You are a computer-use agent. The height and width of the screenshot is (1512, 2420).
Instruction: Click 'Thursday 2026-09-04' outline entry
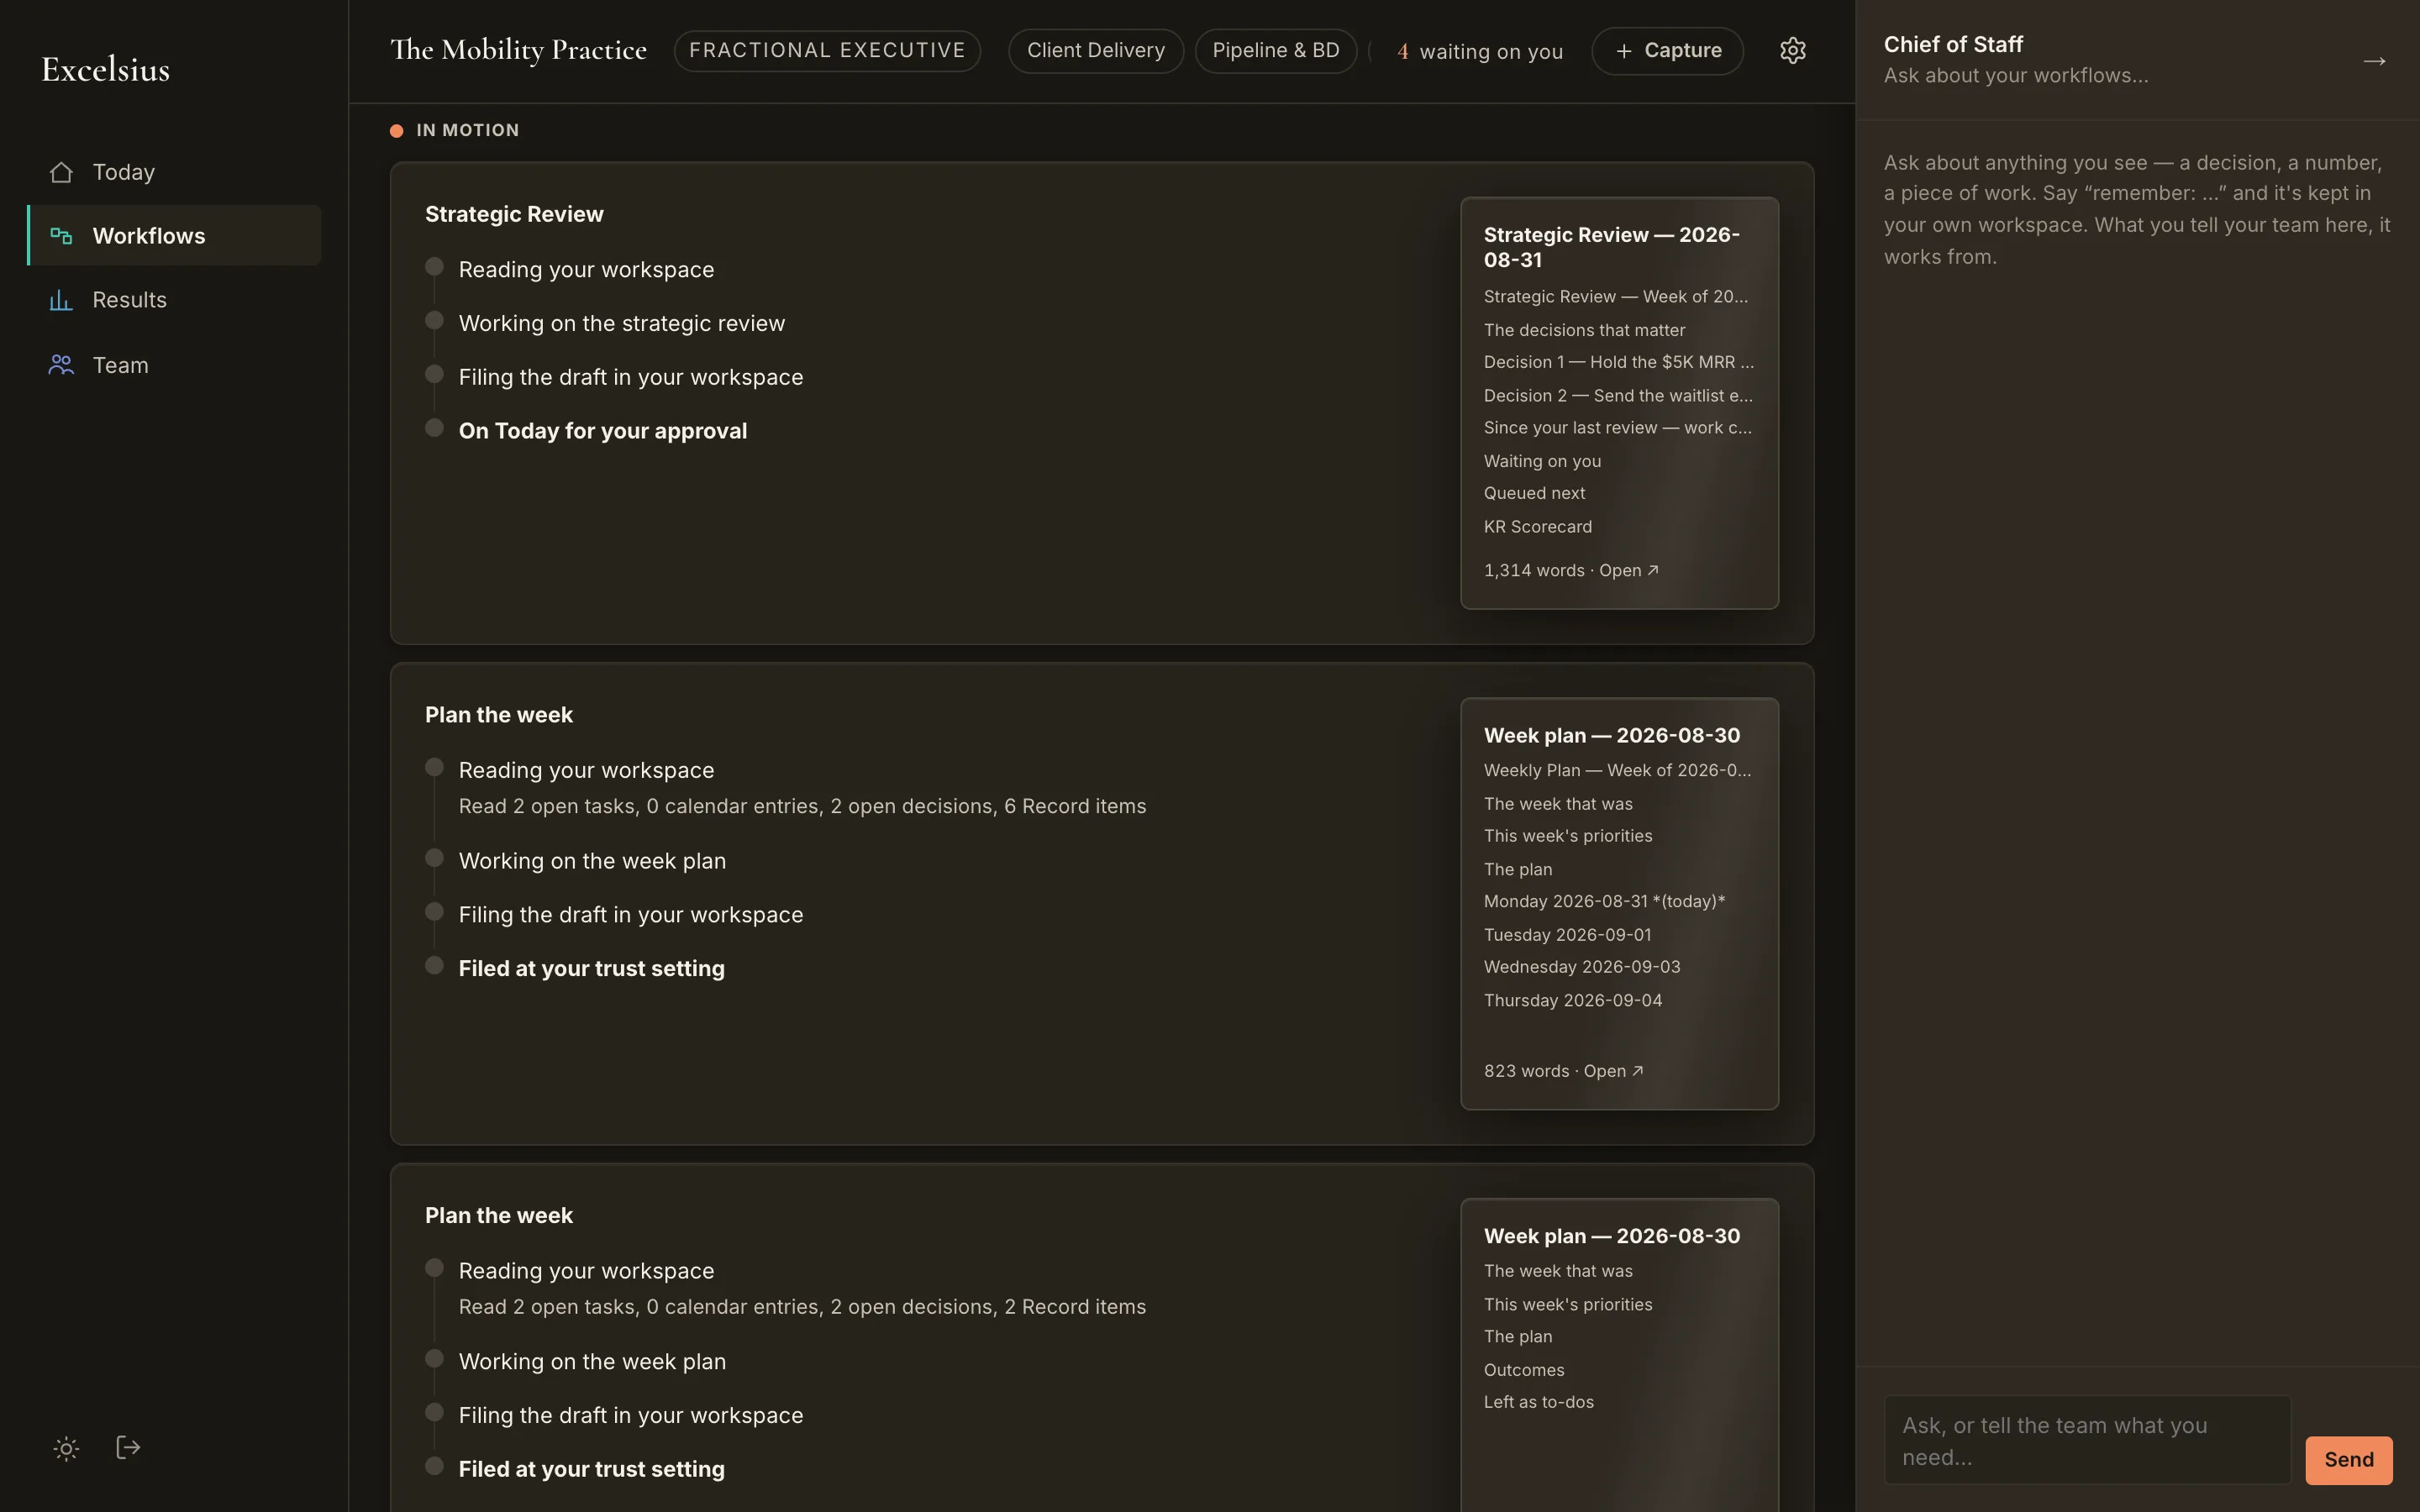pos(1573,1000)
